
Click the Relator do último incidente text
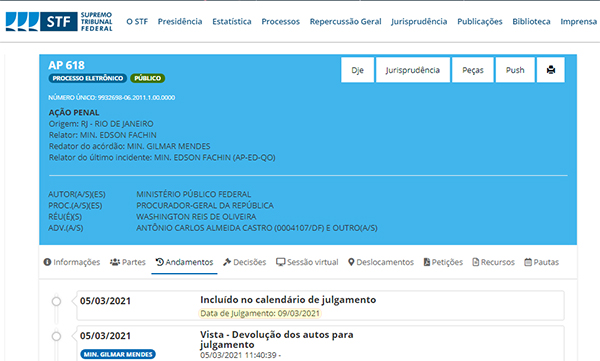pyautogui.click(x=162, y=157)
